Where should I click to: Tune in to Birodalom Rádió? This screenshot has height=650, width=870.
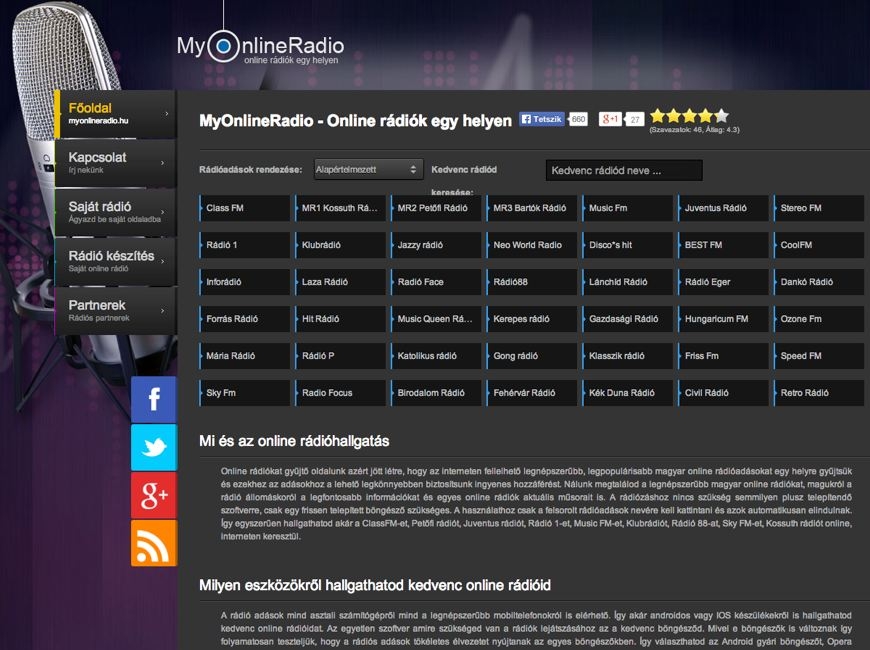point(436,393)
